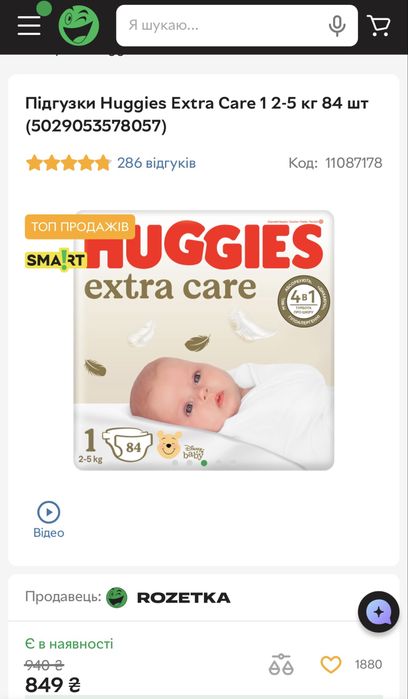Tap the ROZETKA seller name
Screen dimensions: 408x699
pyautogui.click(x=183, y=598)
